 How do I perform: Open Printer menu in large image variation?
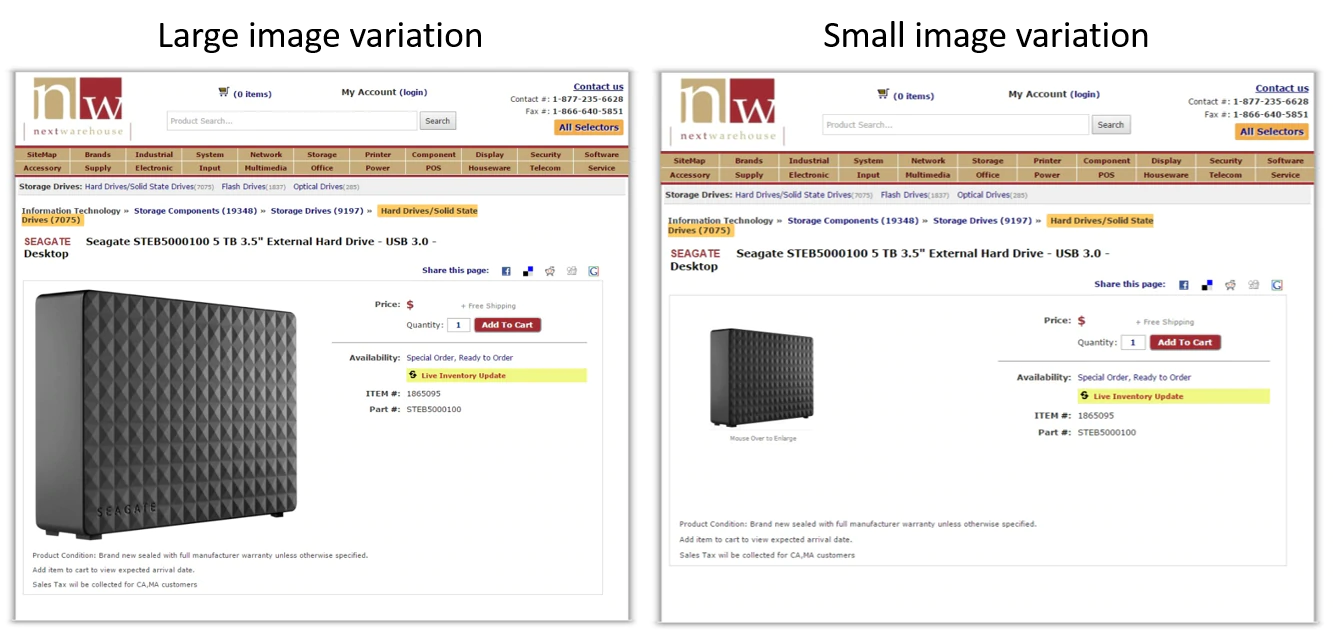coord(378,155)
